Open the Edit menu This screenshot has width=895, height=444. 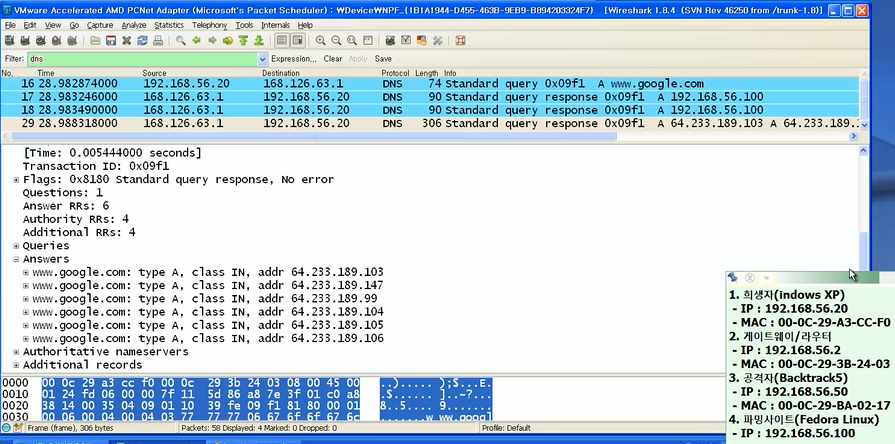[x=30, y=25]
